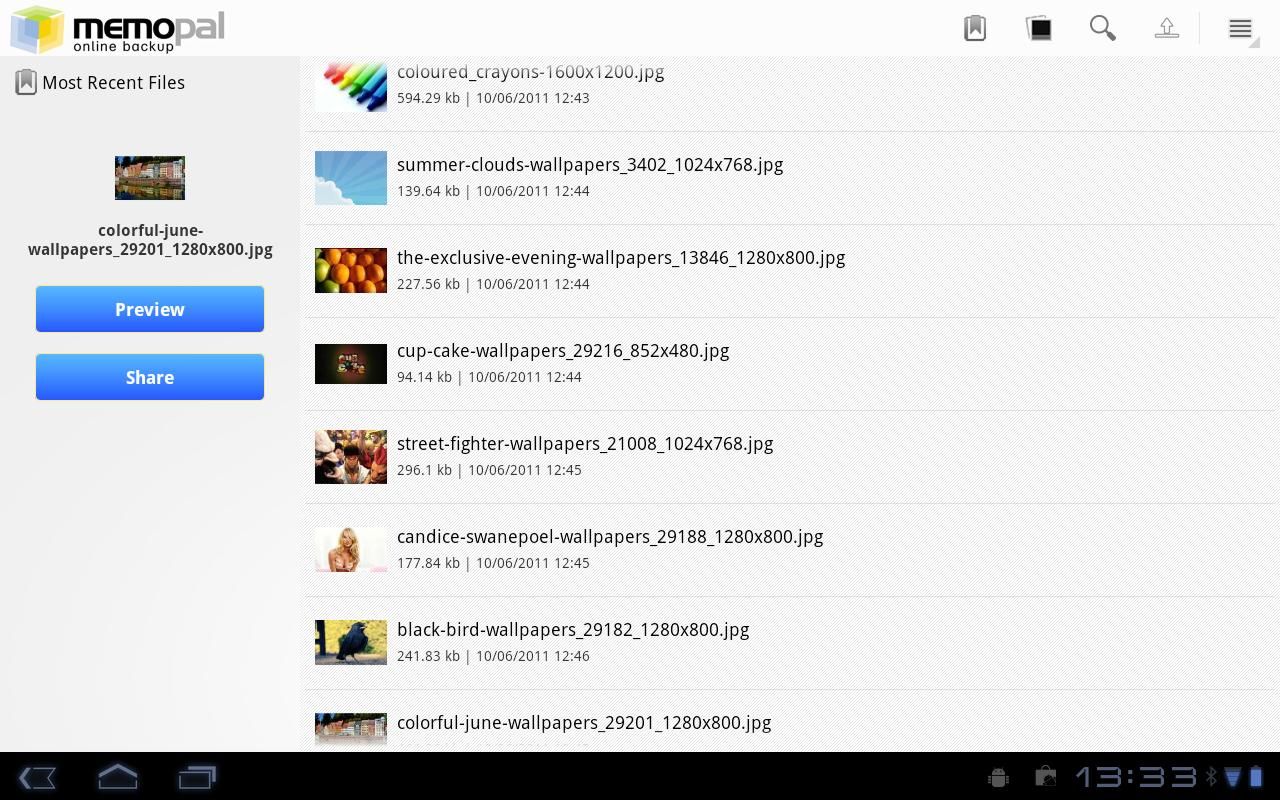Preview the colorful-june-wallpapers image
The image size is (1280, 800).
point(150,309)
